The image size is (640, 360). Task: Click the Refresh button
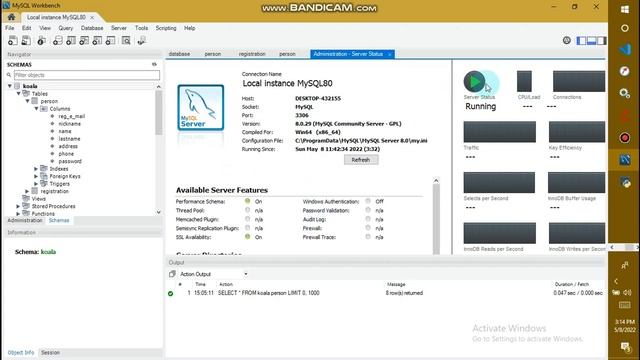point(361,160)
